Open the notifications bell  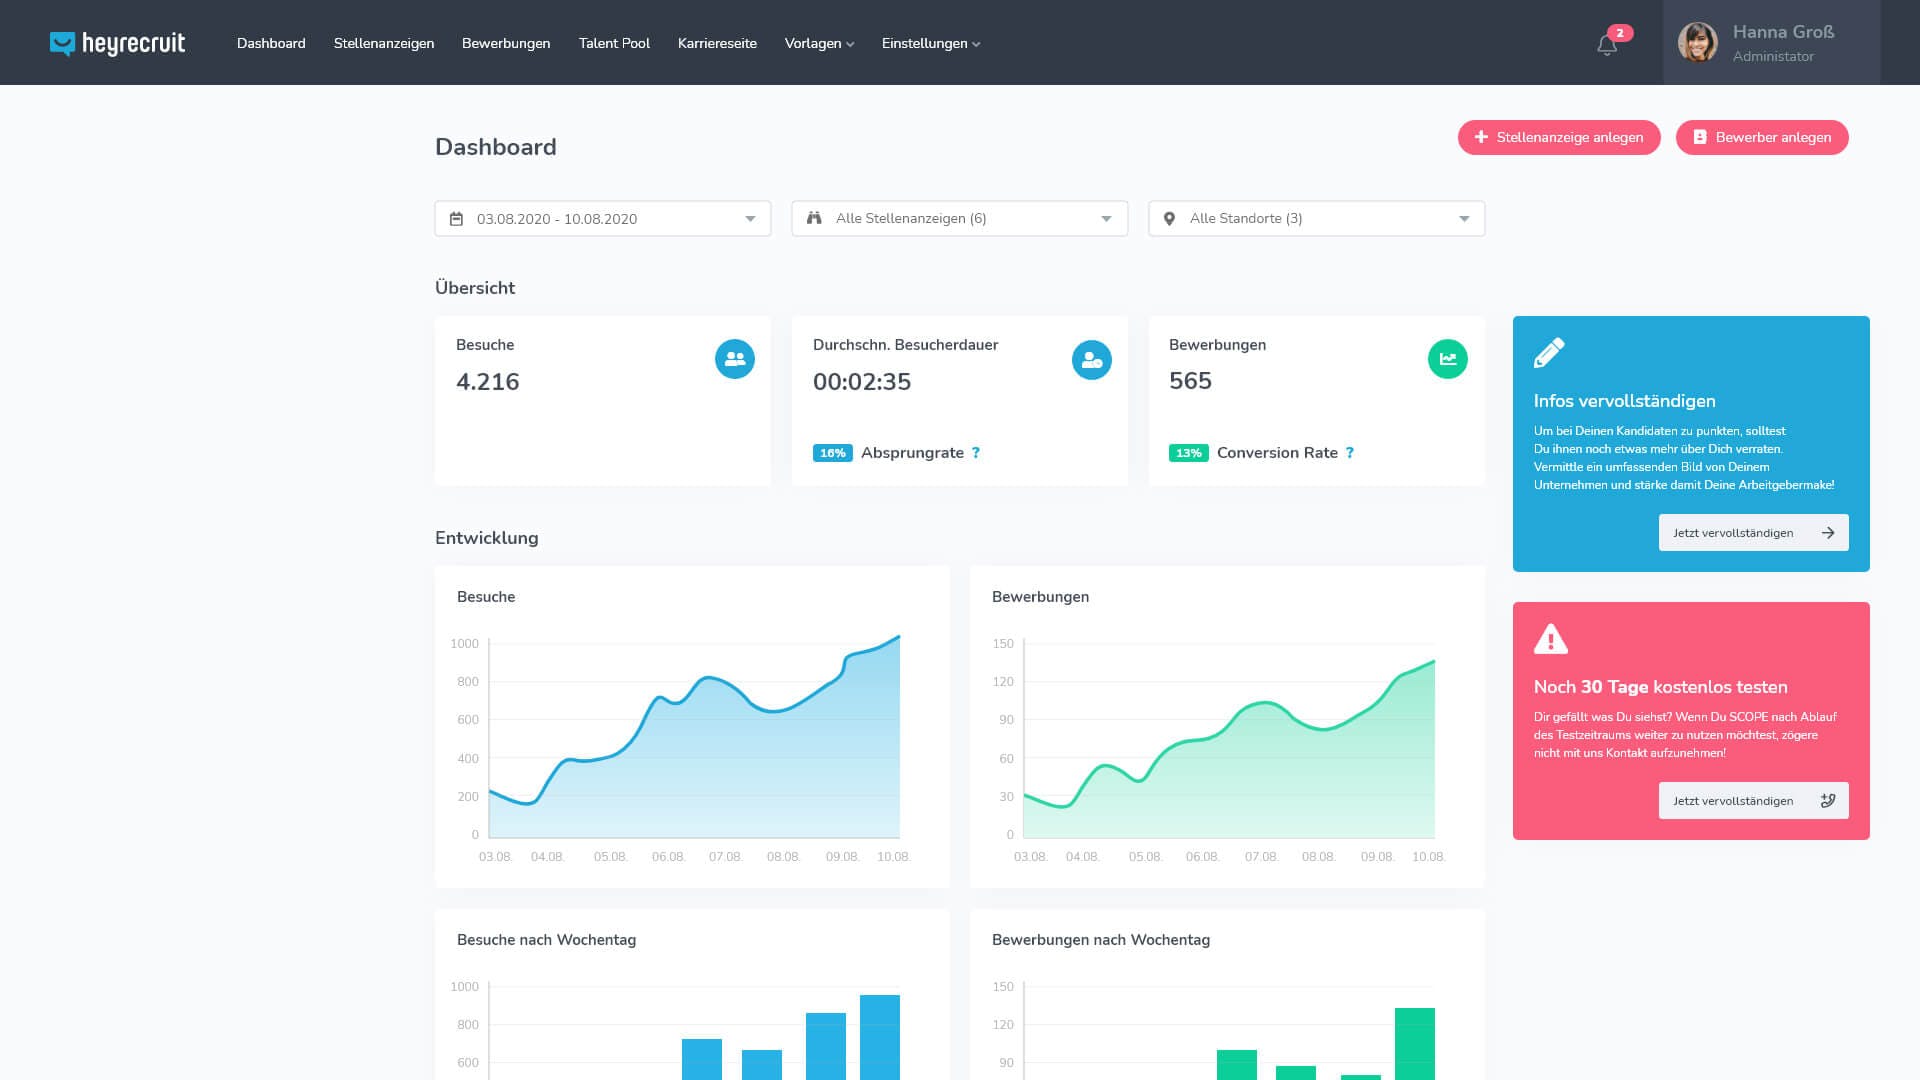click(1606, 45)
